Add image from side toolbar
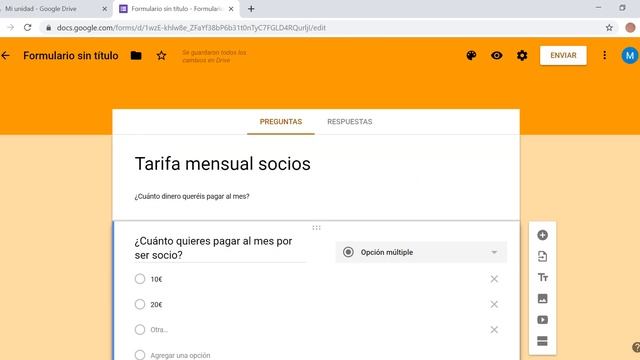The width and height of the screenshot is (640, 360). coord(542,299)
